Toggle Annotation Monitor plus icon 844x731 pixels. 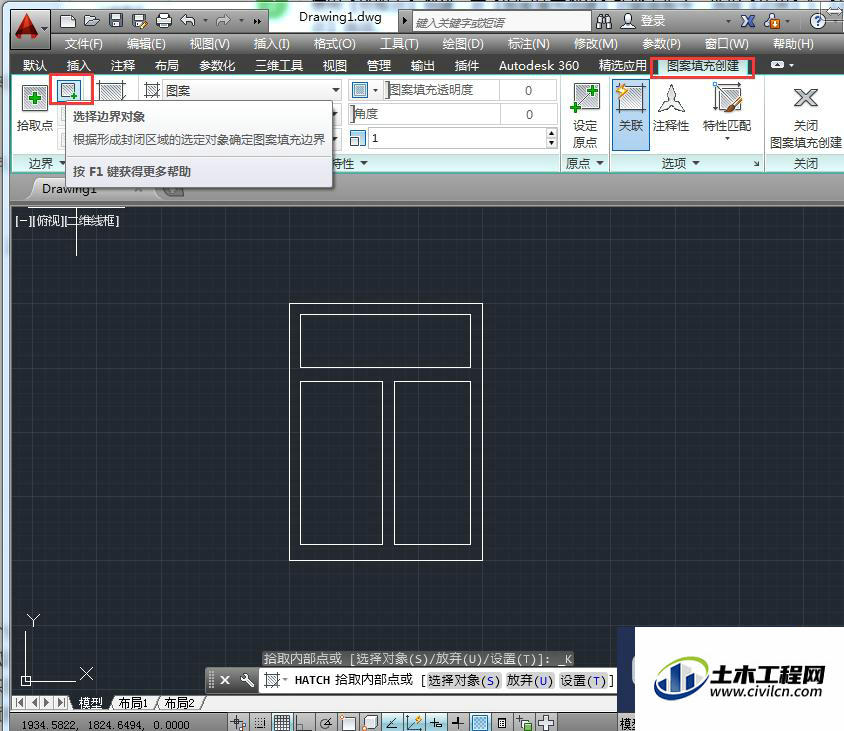546,722
